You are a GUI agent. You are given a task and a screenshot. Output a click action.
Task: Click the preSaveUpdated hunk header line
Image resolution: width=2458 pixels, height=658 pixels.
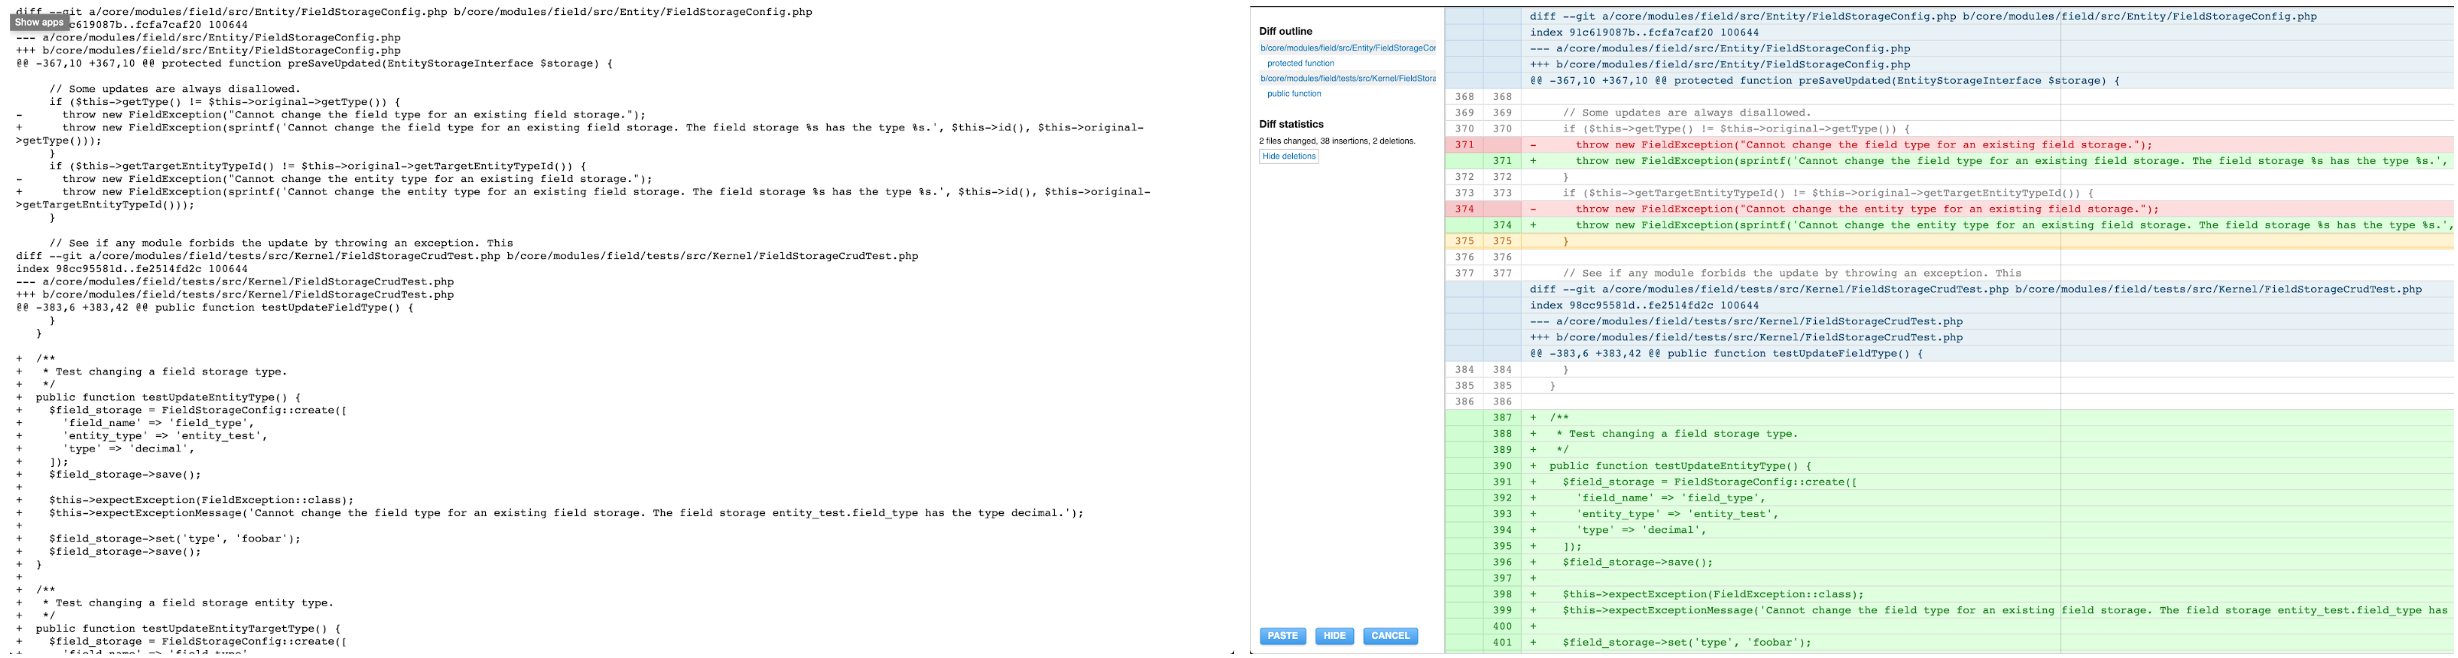pos(1825,81)
